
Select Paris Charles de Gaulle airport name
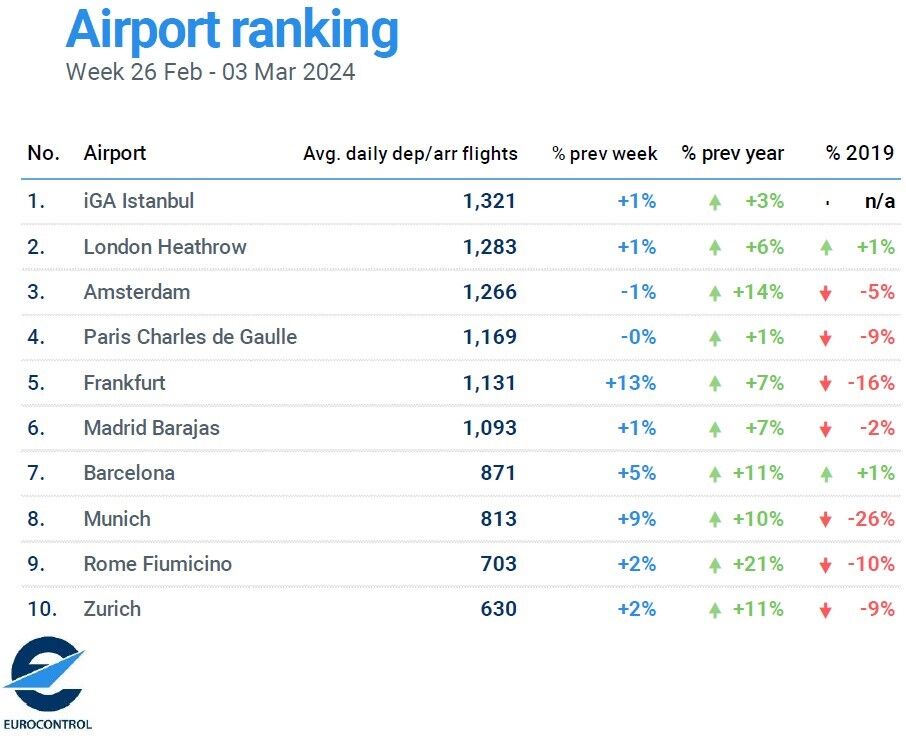coord(190,337)
